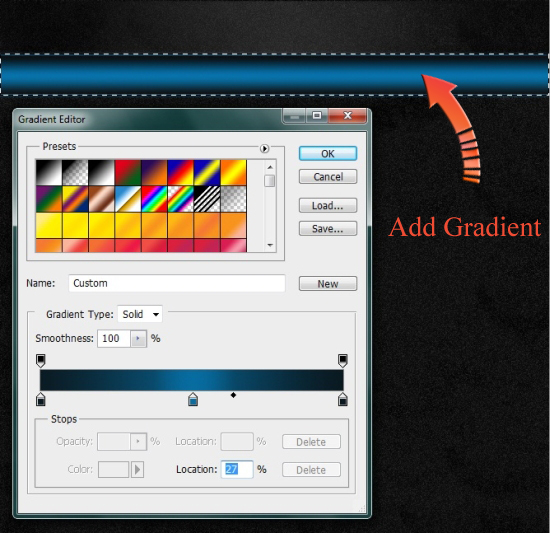Viewport: 550px width, 533px height.
Task: Select the transparent stripes preset
Action: 207,199
